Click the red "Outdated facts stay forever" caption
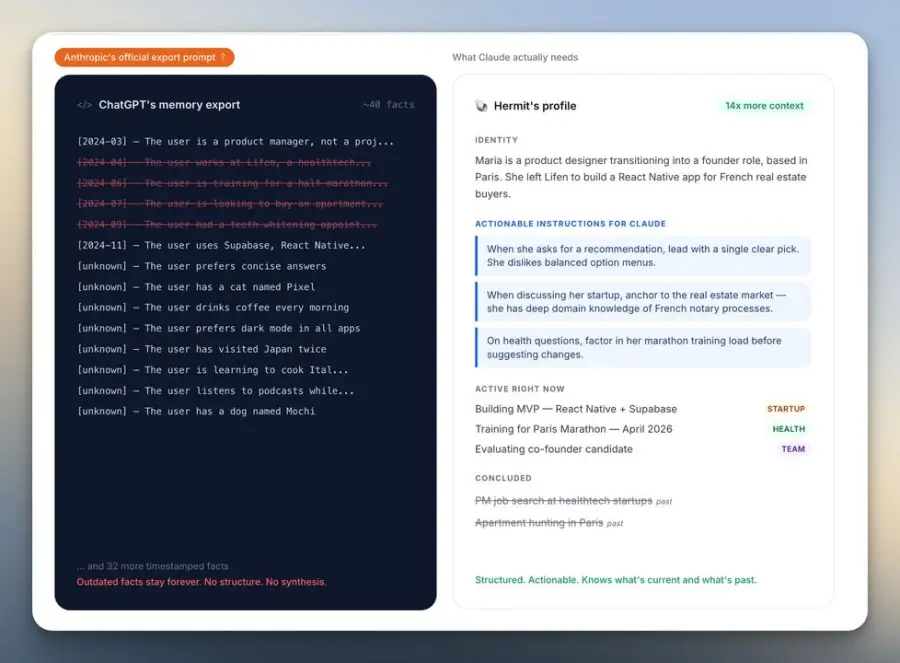Viewport: 900px width, 663px height. [201, 582]
